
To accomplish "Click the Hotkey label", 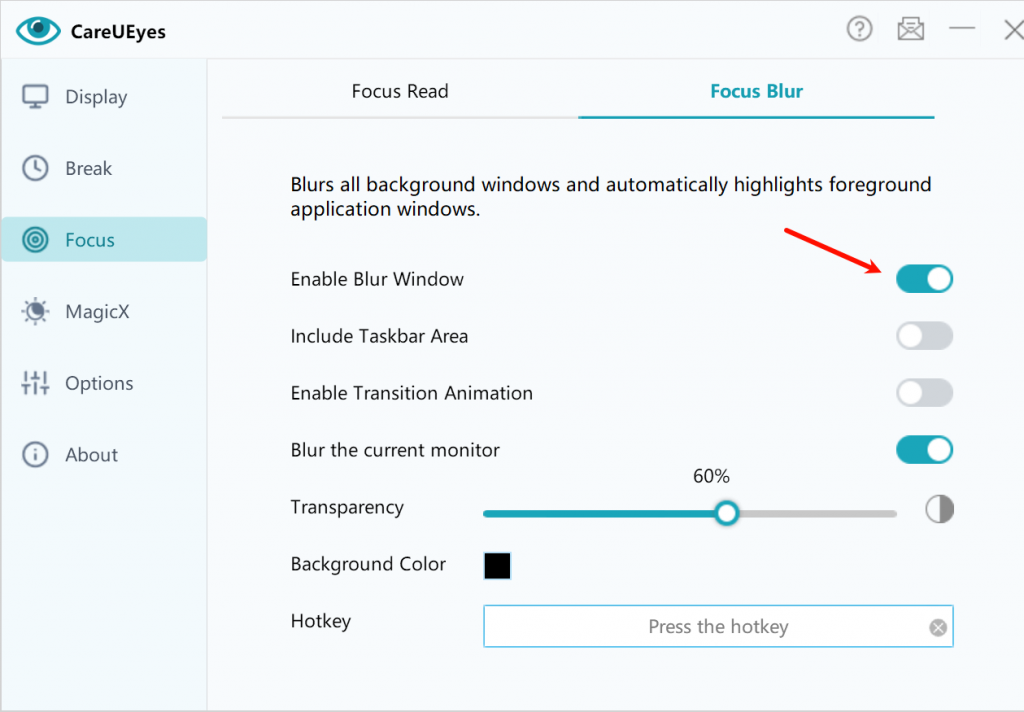I will click(x=321, y=621).
